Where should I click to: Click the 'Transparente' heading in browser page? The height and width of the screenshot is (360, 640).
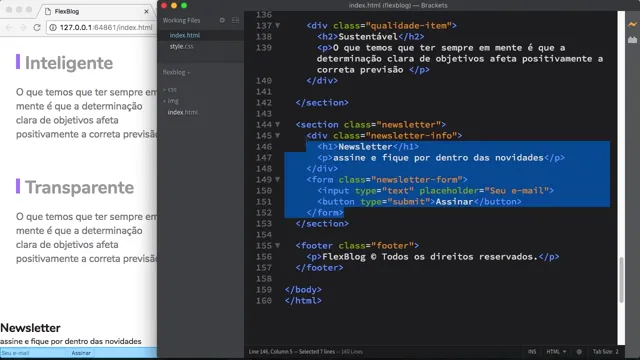[x=79, y=187]
